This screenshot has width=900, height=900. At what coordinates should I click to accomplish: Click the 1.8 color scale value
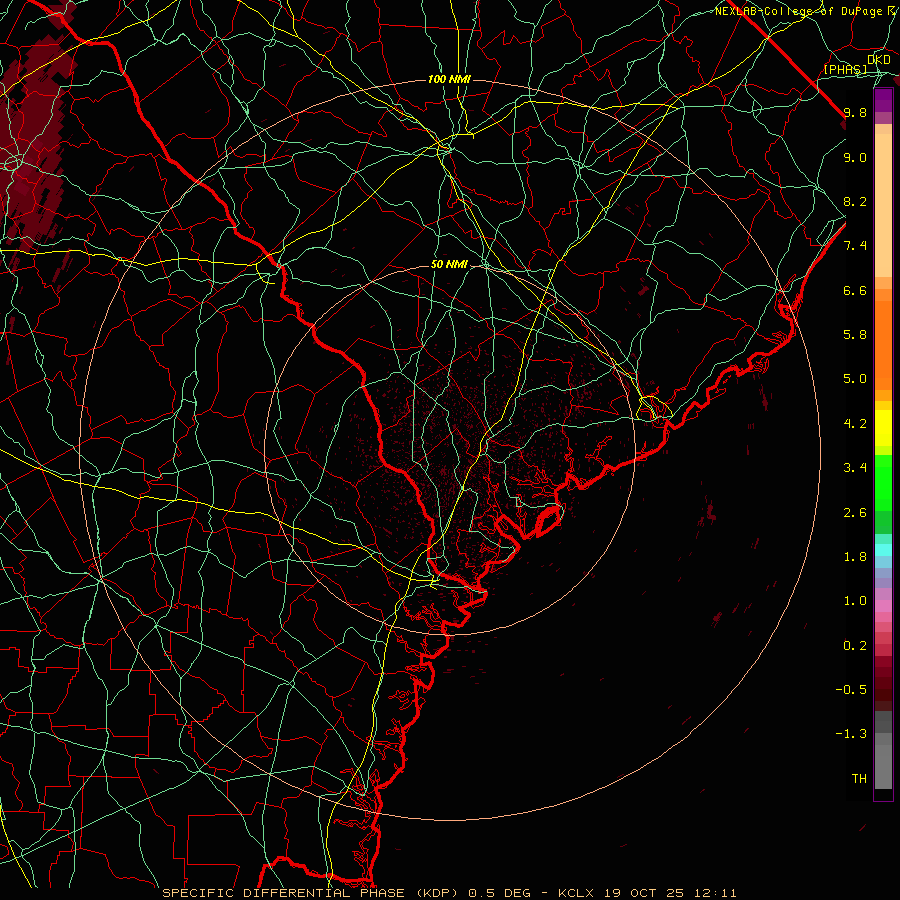tap(855, 557)
